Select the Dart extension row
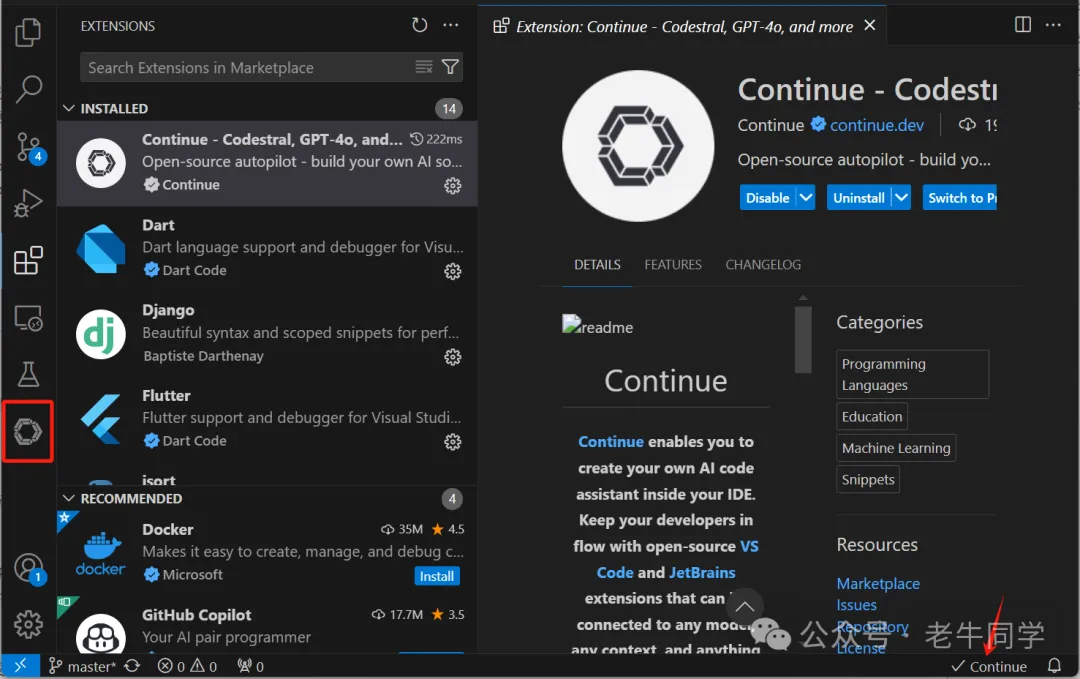Image resolution: width=1080 pixels, height=679 pixels. [267, 248]
